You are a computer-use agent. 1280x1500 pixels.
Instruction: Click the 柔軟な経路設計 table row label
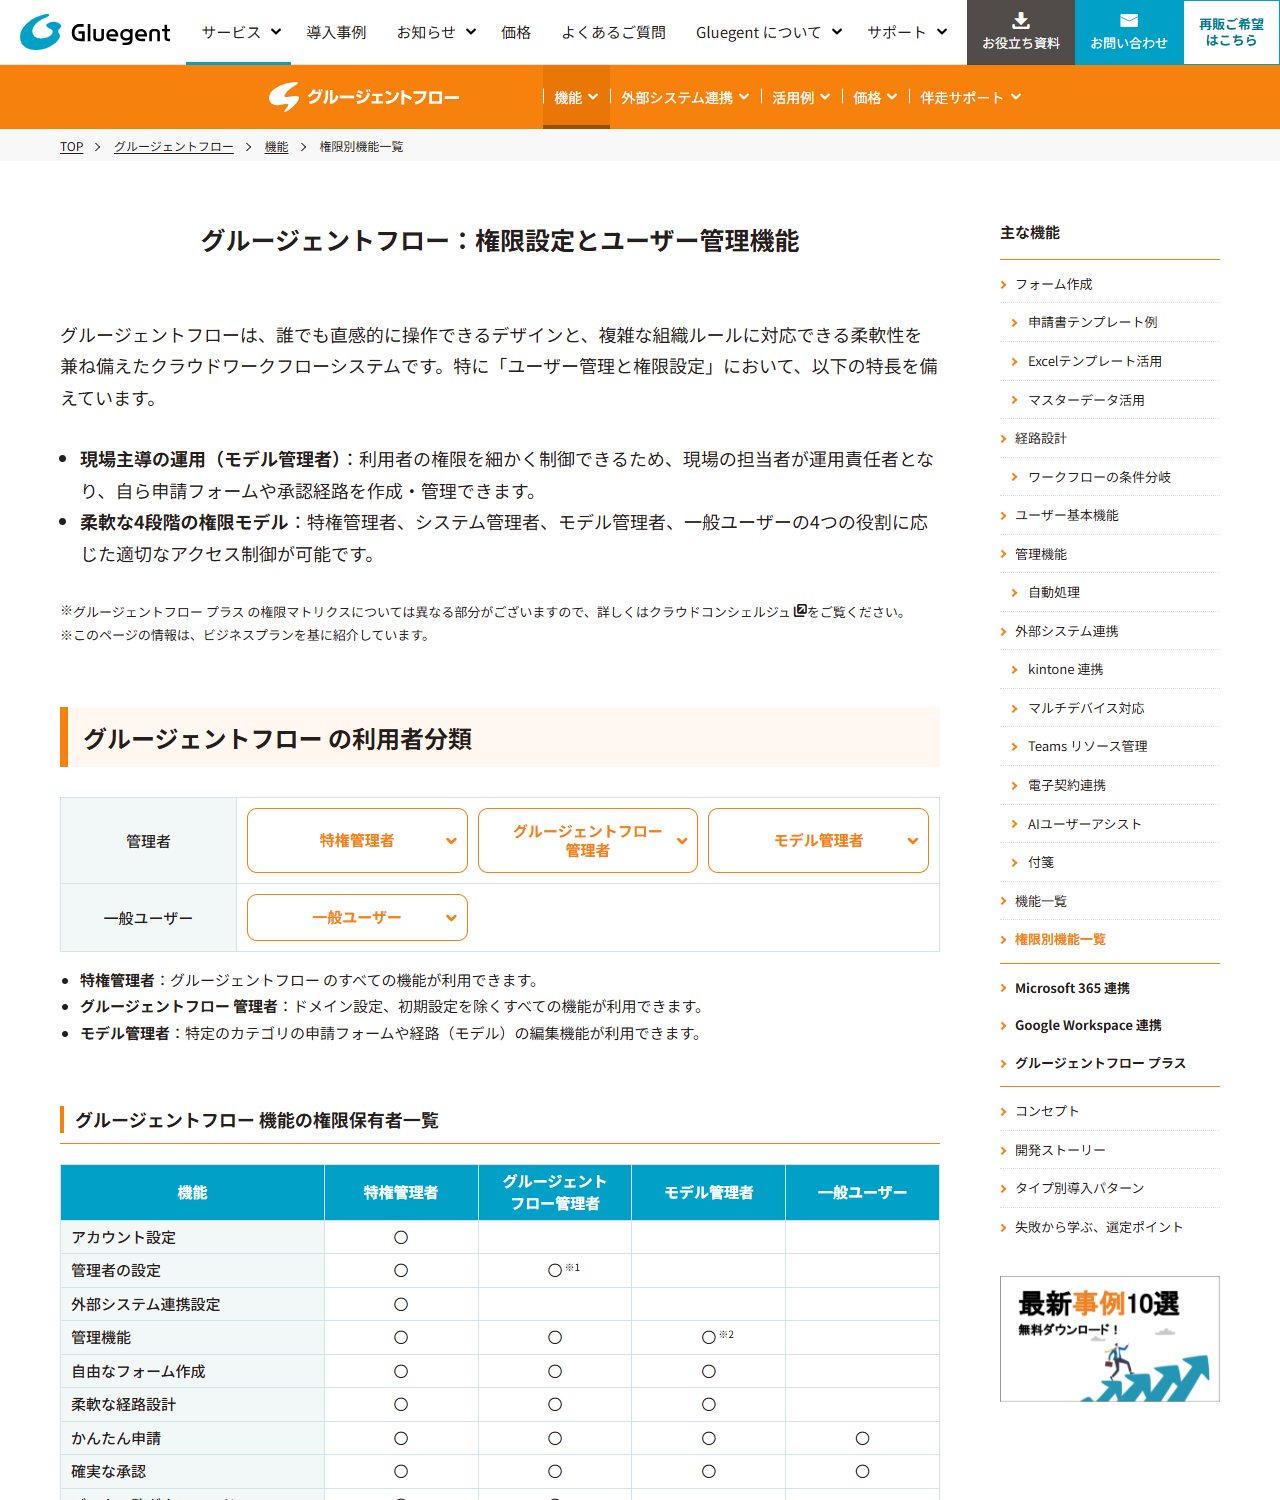point(123,1404)
